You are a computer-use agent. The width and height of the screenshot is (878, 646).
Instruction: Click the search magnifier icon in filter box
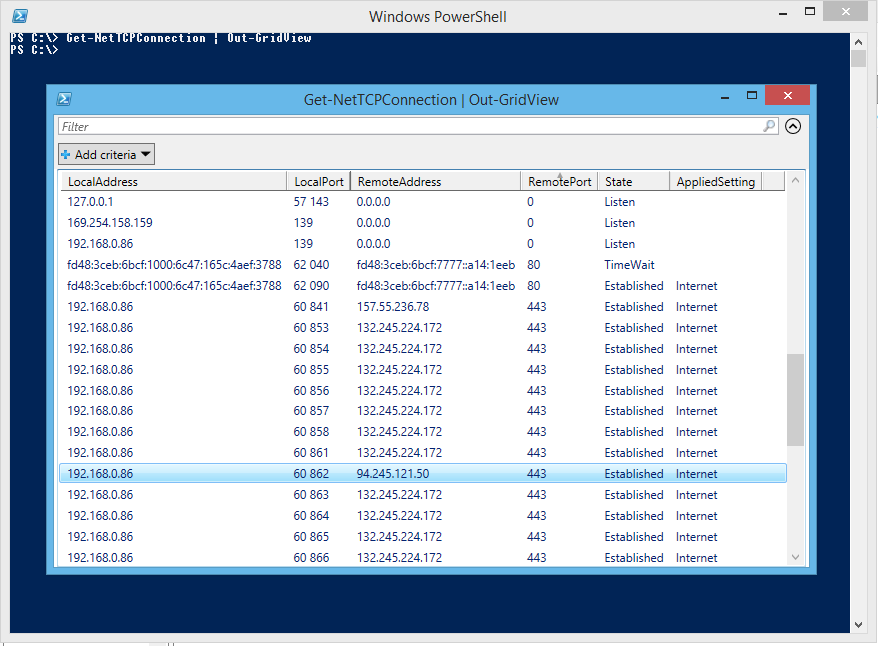pos(769,126)
